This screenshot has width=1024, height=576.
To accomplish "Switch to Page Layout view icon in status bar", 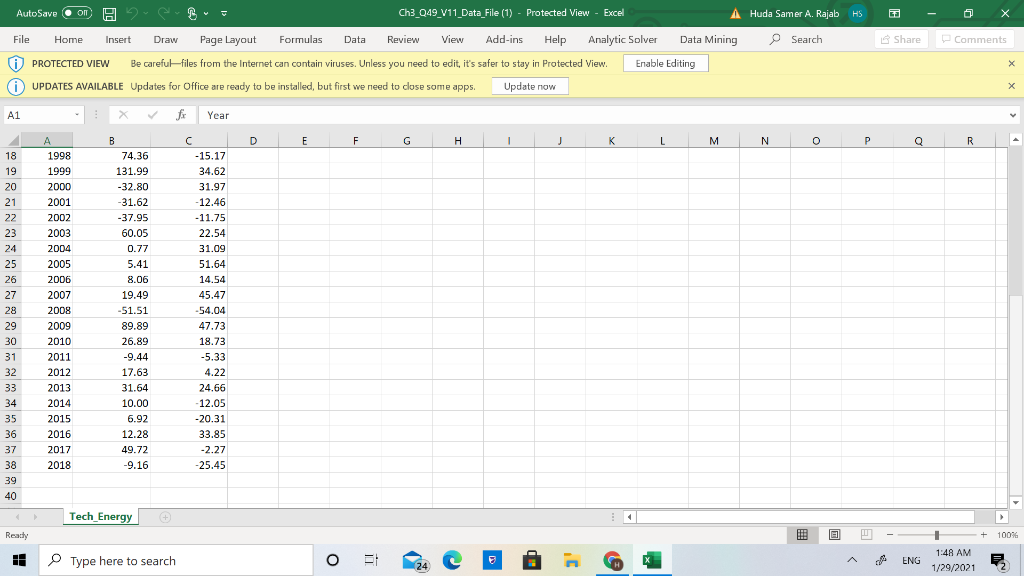I will (834, 534).
